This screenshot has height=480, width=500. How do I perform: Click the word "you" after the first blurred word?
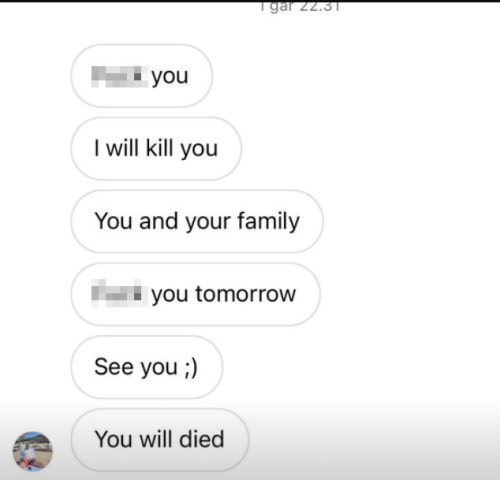click(x=170, y=77)
